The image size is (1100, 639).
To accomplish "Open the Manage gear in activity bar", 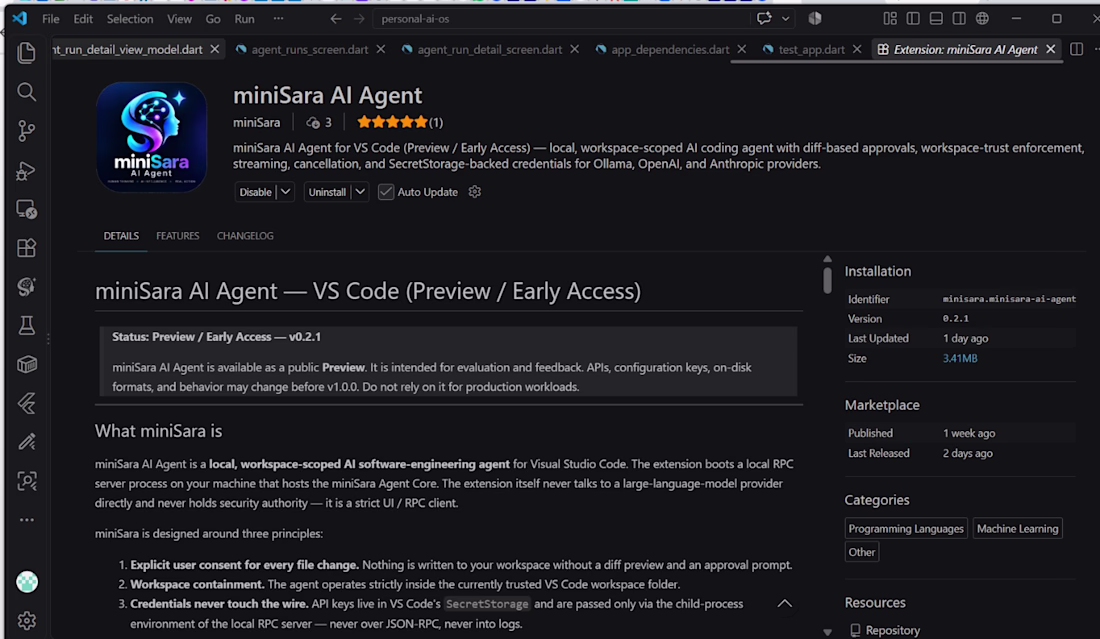I will (x=27, y=621).
